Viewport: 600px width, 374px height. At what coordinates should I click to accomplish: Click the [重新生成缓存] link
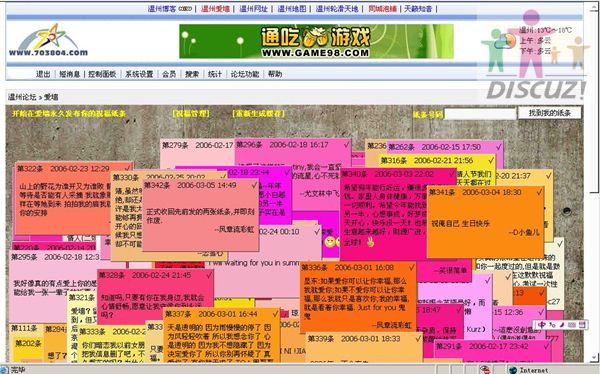click(258, 114)
